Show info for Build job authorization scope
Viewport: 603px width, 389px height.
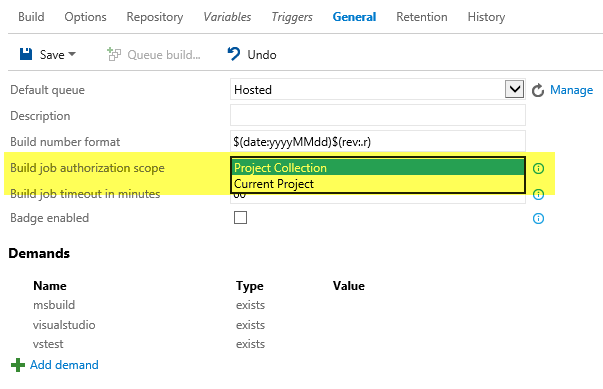coord(538,168)
